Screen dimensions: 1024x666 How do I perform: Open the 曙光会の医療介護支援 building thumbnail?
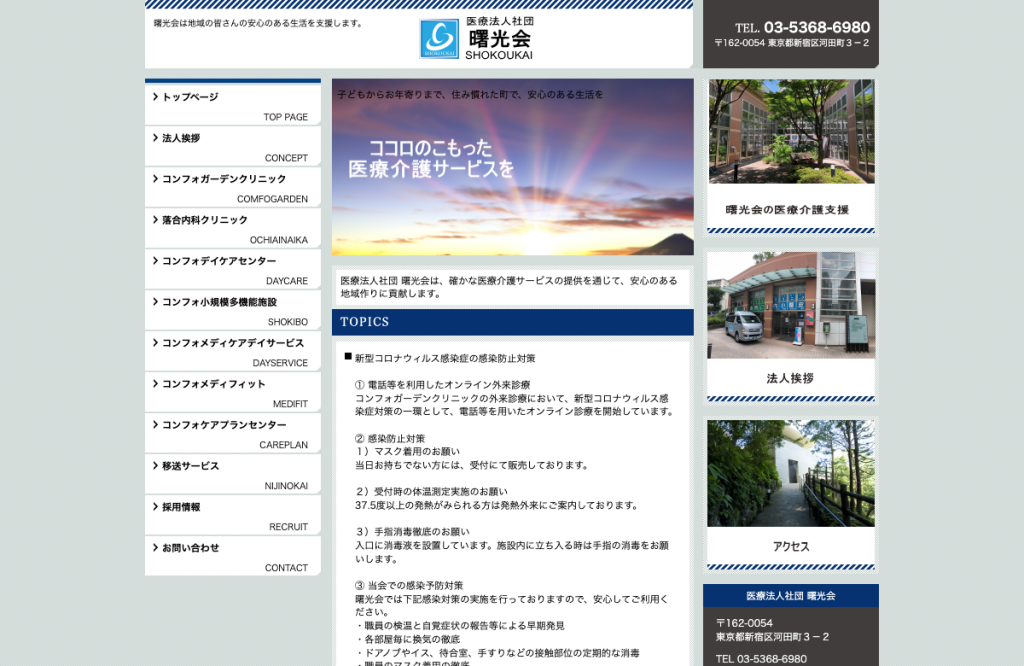(791, 131)
